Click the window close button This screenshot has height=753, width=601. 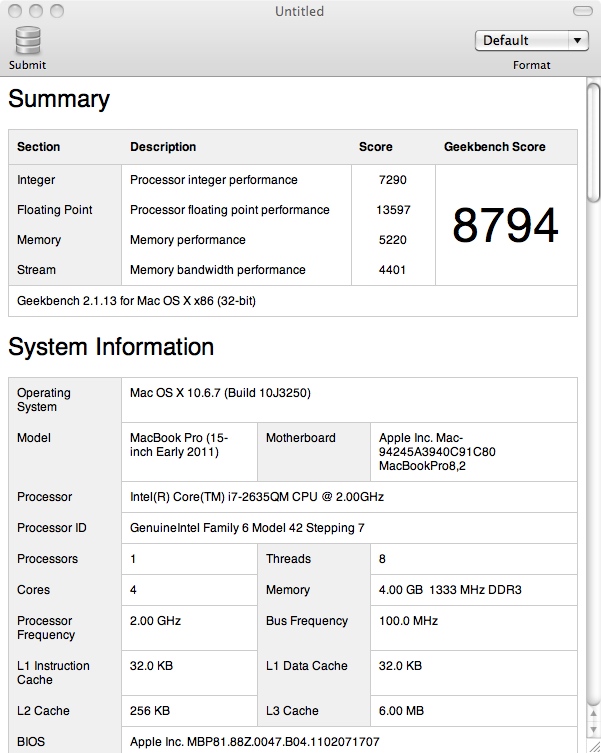click(15, 11)
